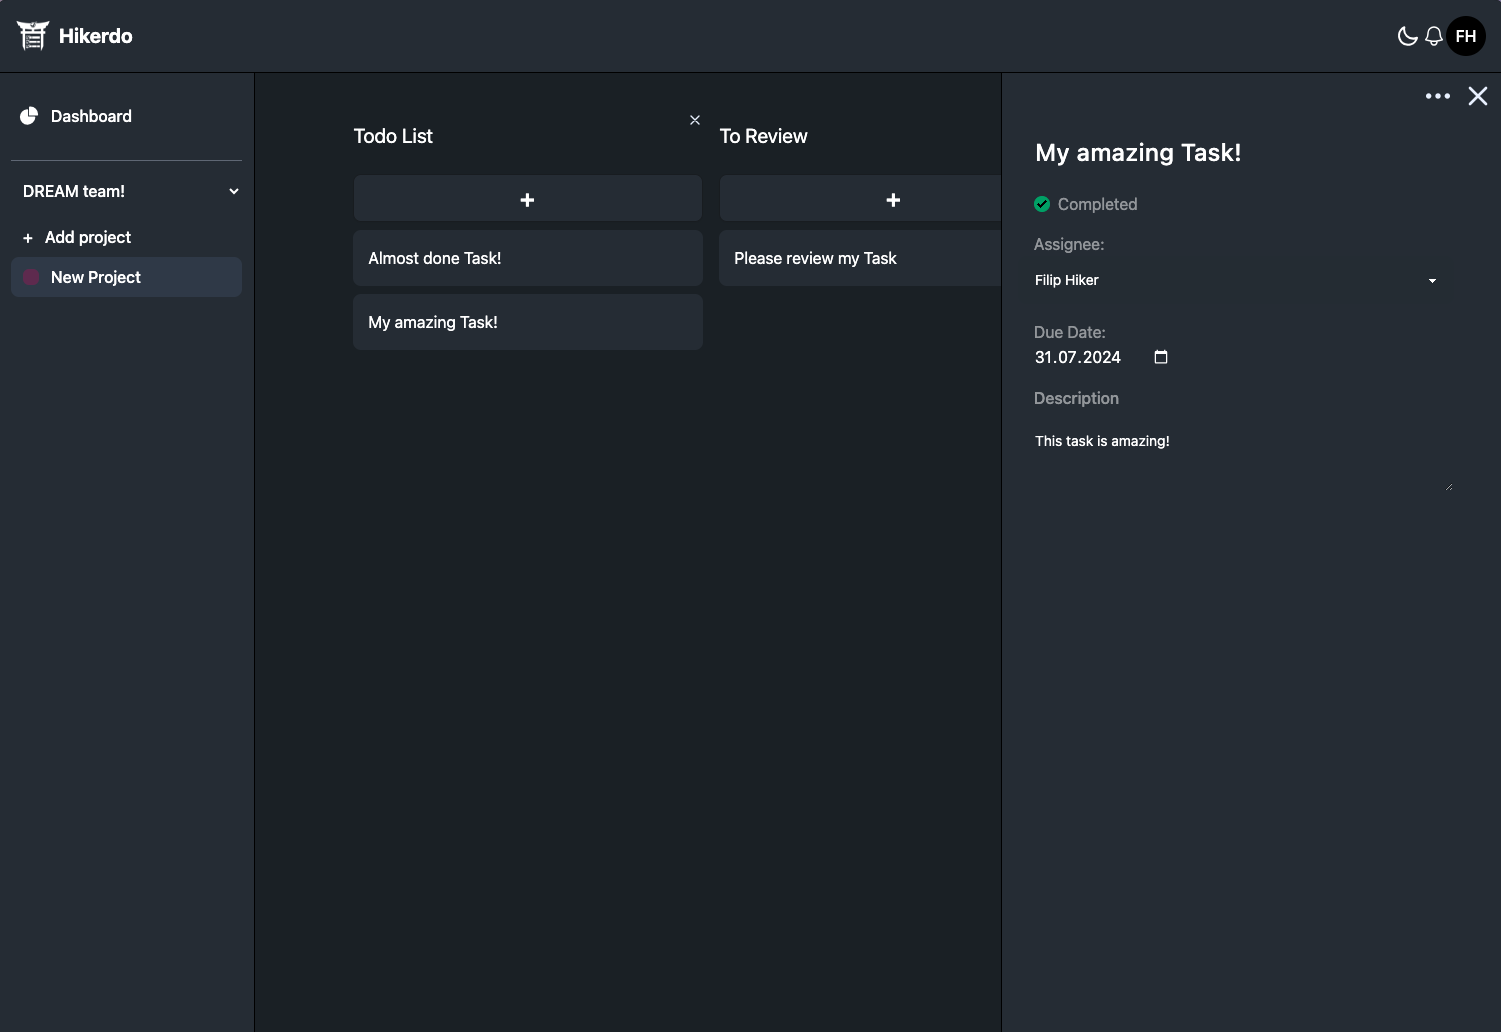
Task: Add a task to Todo List
Action: coord(527,200)
